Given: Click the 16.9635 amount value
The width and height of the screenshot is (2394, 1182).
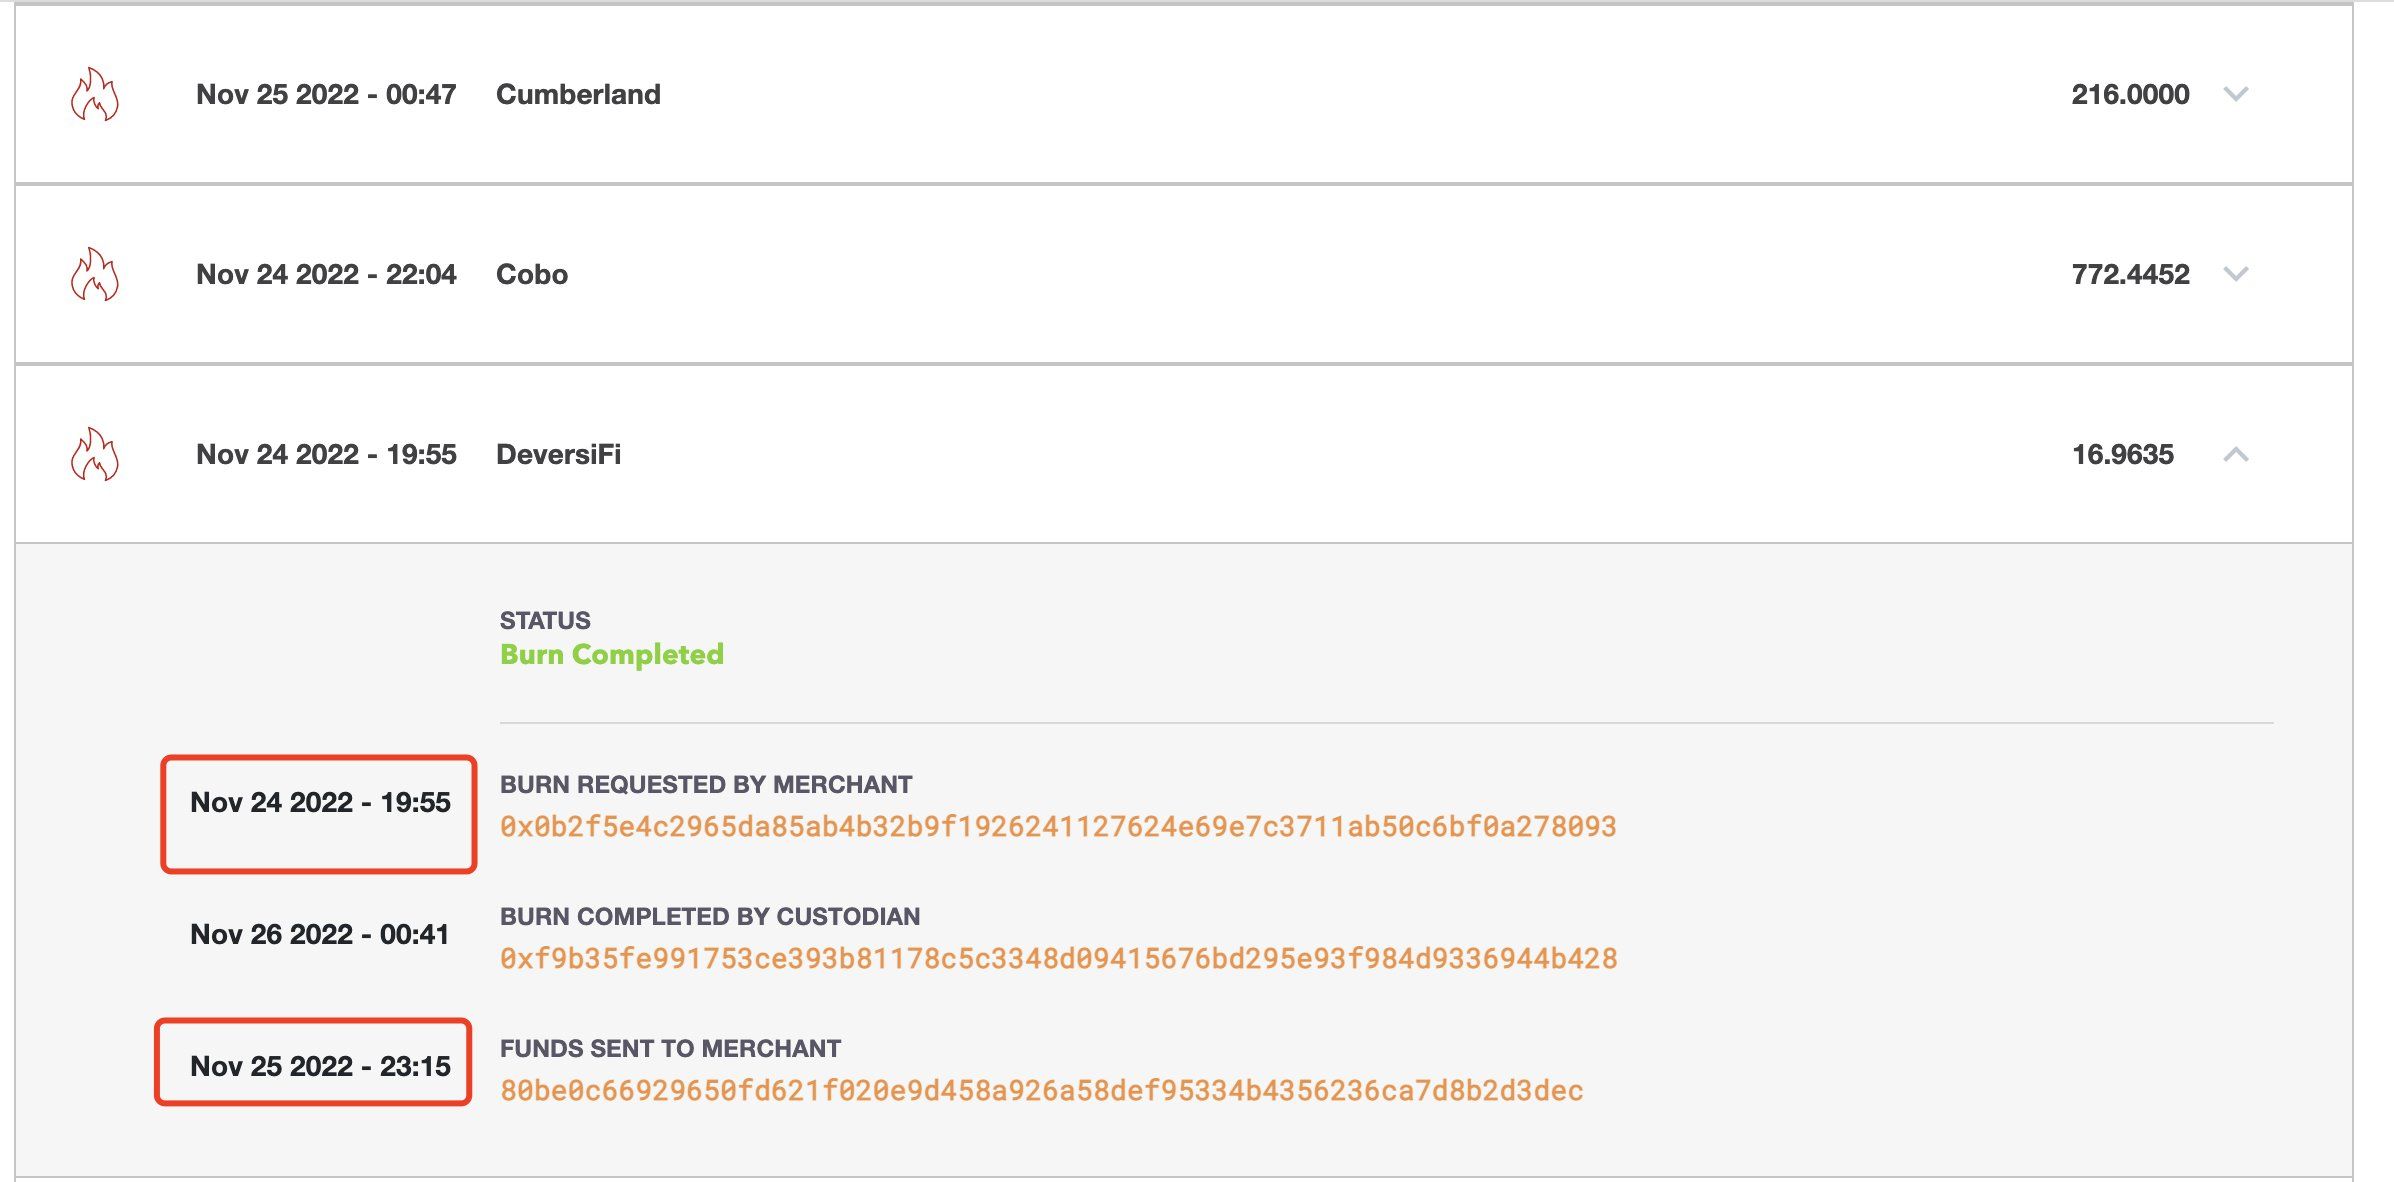Looking at the screenshot, I should pyautogui.click(x=2122, y=454).
